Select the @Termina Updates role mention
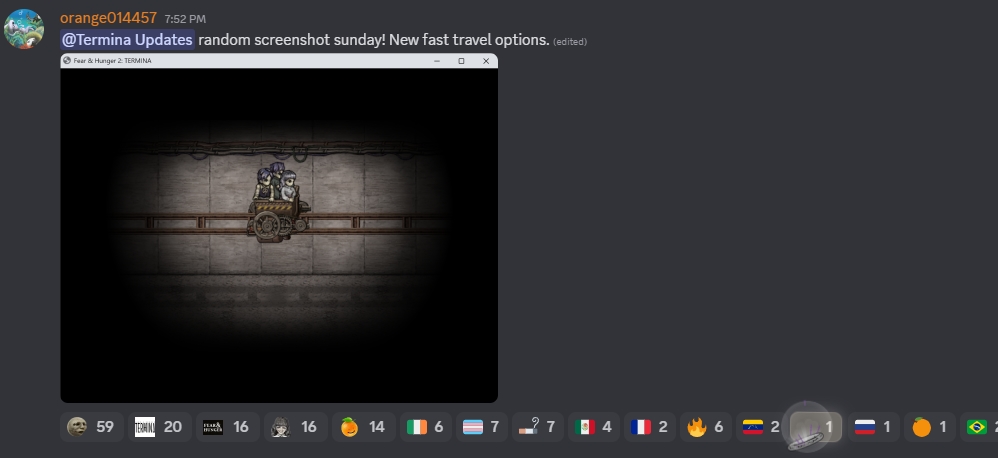 127,39
